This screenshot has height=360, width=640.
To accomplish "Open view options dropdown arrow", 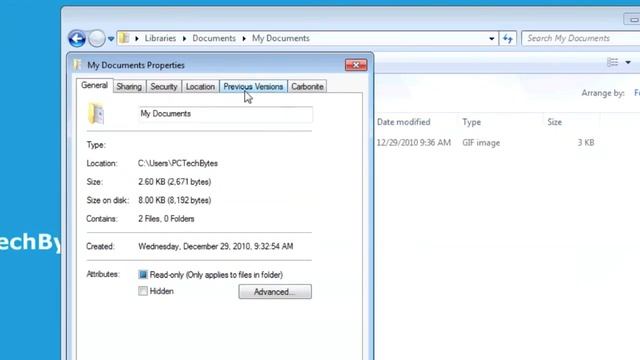I will click(628, 62).
